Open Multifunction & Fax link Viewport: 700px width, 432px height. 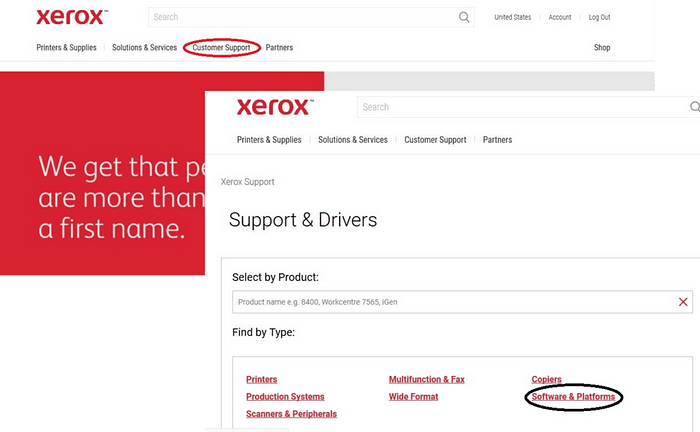tap(427, 379)
